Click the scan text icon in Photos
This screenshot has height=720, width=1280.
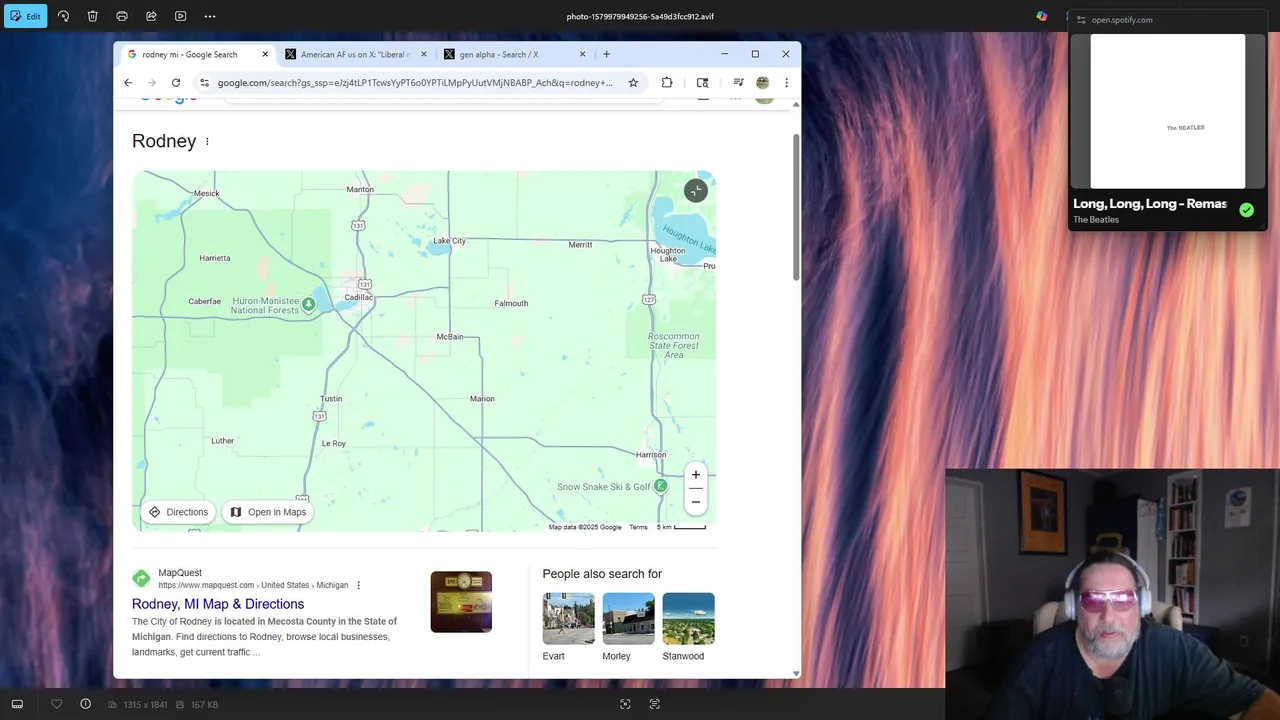coord(654,704)
